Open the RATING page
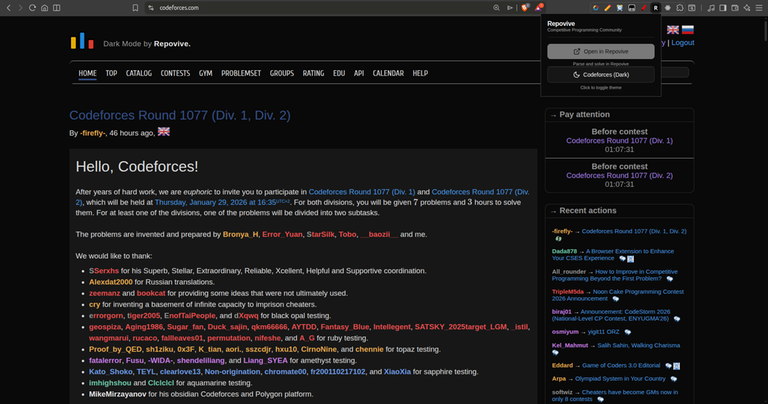The image size is (768, 404). tap(313, 73)
